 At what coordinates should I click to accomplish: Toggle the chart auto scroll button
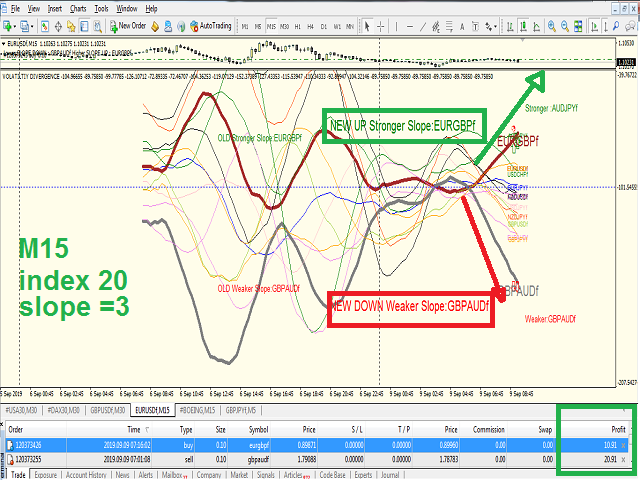coord(595,27)
